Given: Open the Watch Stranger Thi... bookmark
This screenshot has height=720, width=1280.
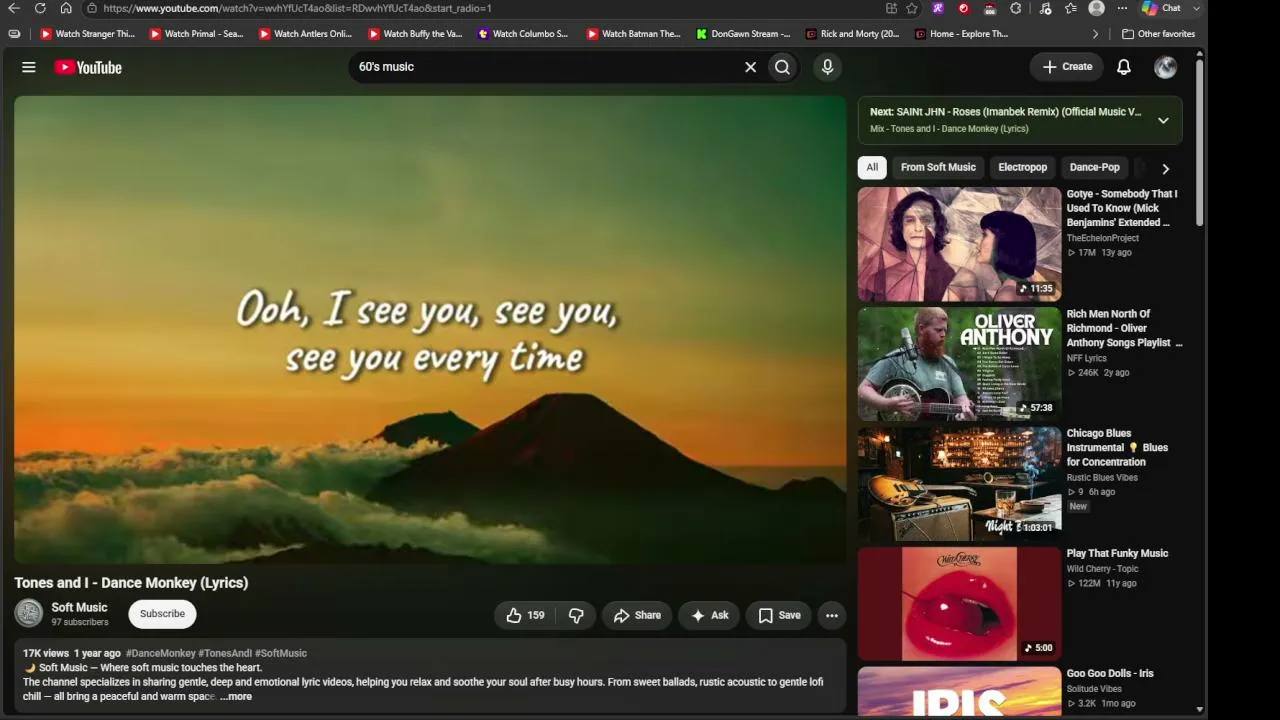Looking at the screenshot, I should tap(87, 34).
